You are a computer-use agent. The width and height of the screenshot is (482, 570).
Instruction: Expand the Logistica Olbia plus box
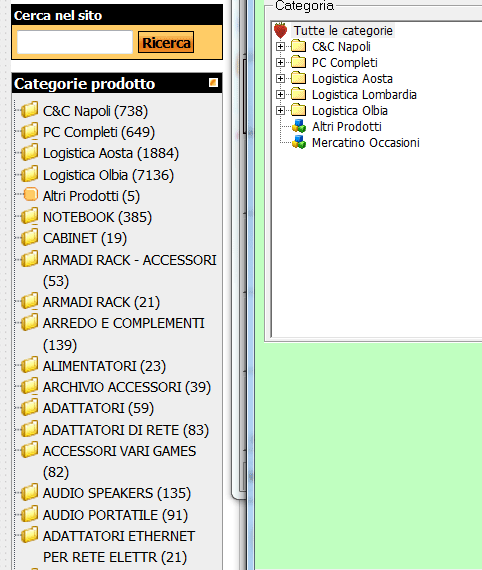(280, 111)
